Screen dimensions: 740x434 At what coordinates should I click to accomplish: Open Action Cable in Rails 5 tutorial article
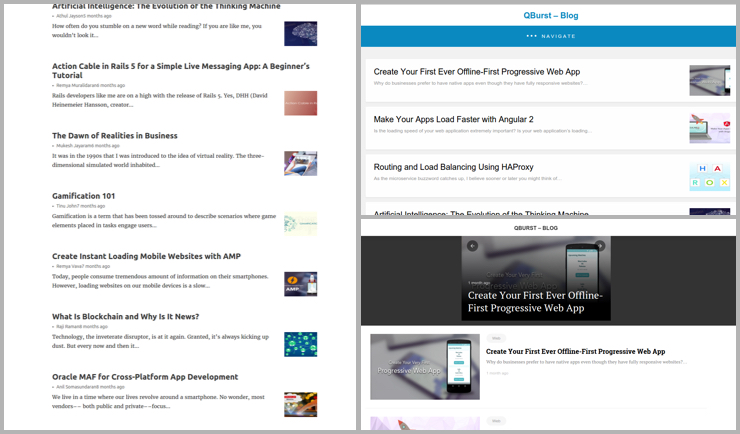[x=181, y=71]
